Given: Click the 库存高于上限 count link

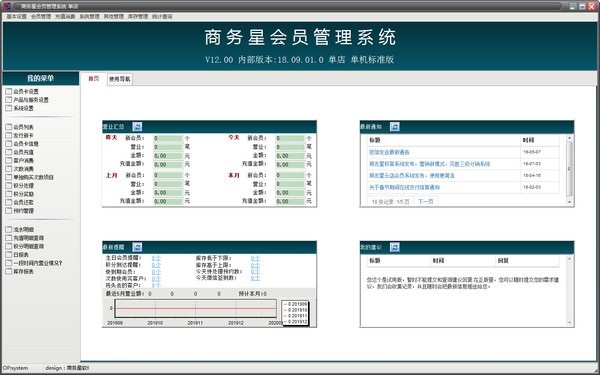Looking at the screenshot, I should point(255,265).
